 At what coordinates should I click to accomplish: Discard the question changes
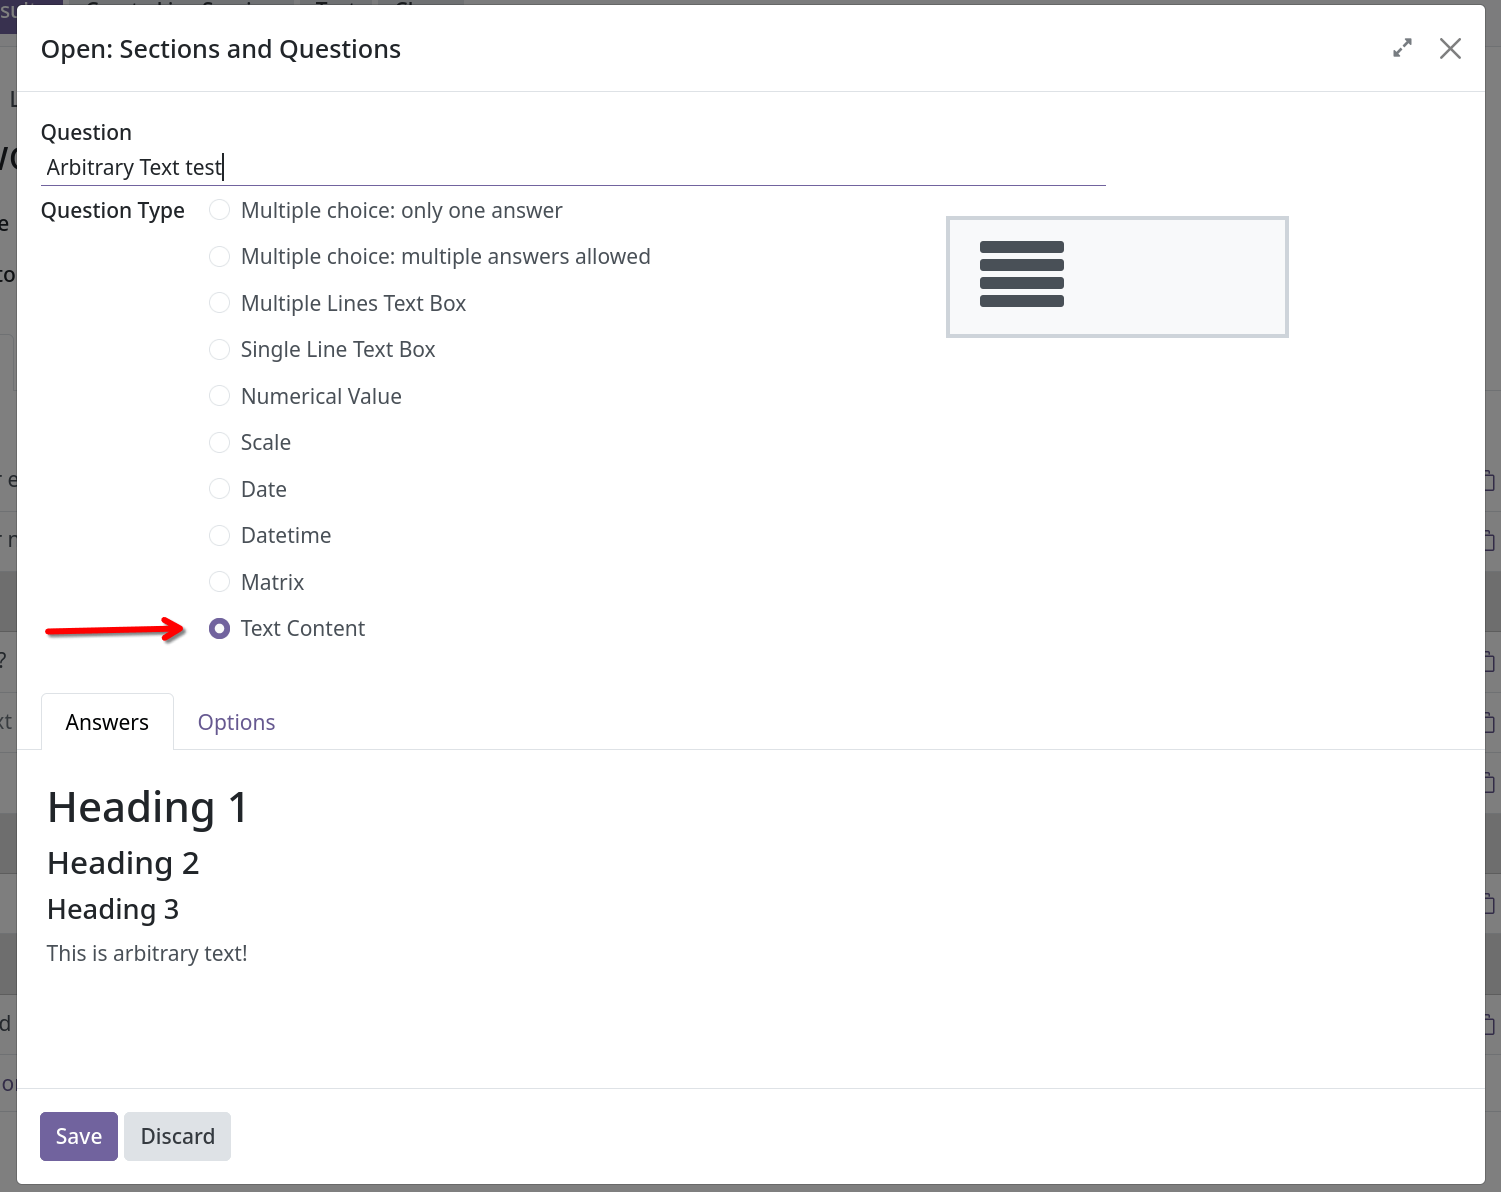(x=177, y=1136)
